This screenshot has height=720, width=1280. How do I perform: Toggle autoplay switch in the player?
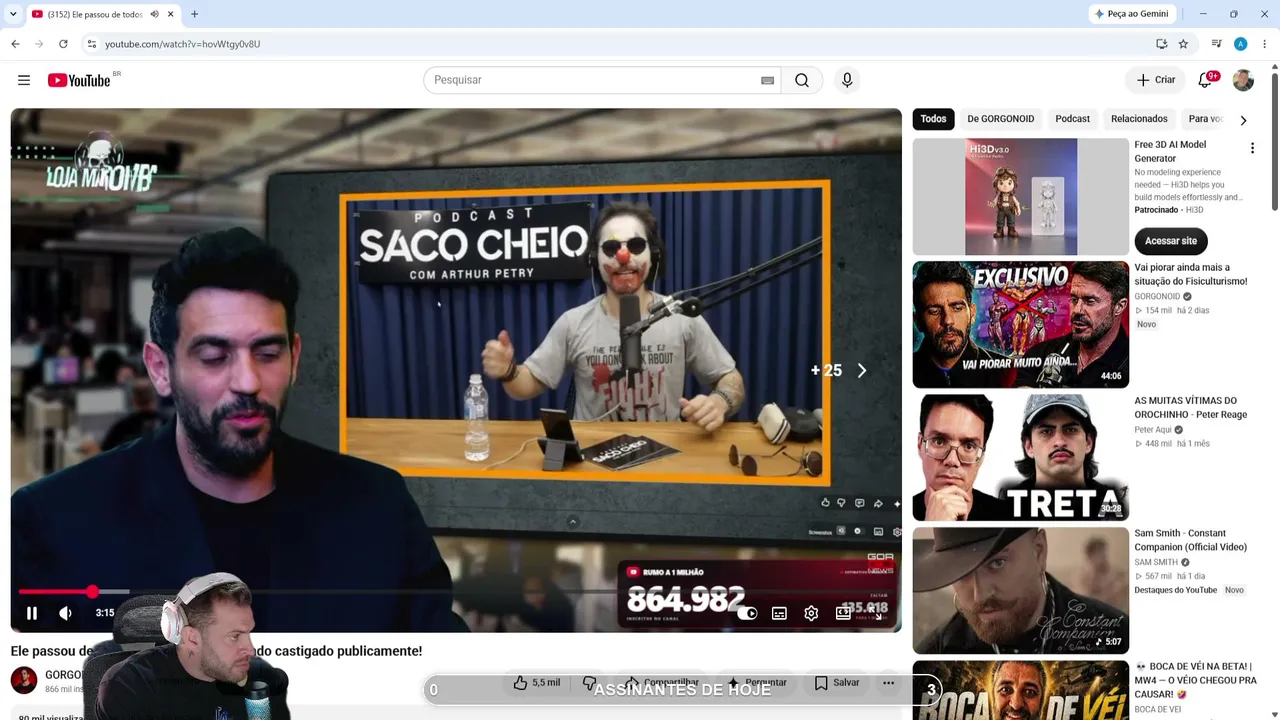tap(747, 613)
